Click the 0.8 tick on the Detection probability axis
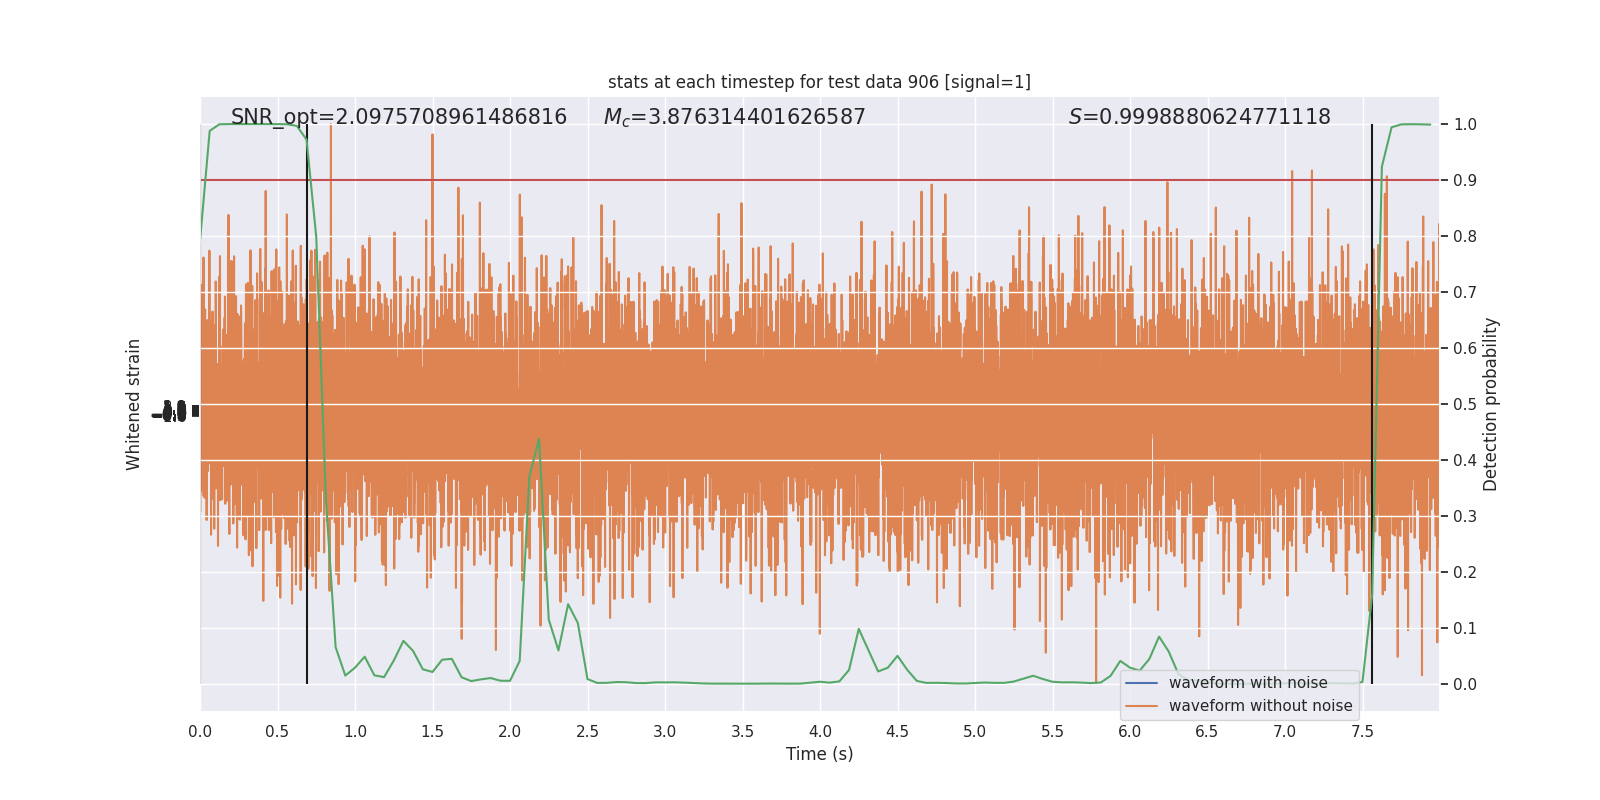The width and height of the screenshot is (1600, 800). (x=1465, y=237)
